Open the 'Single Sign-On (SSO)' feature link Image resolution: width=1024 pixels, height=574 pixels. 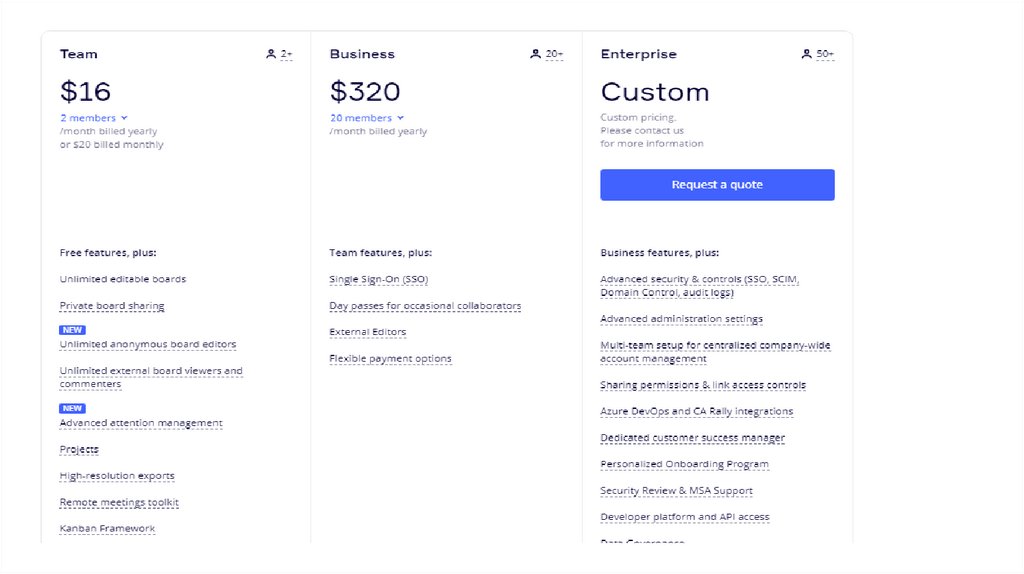pos(378,279)
